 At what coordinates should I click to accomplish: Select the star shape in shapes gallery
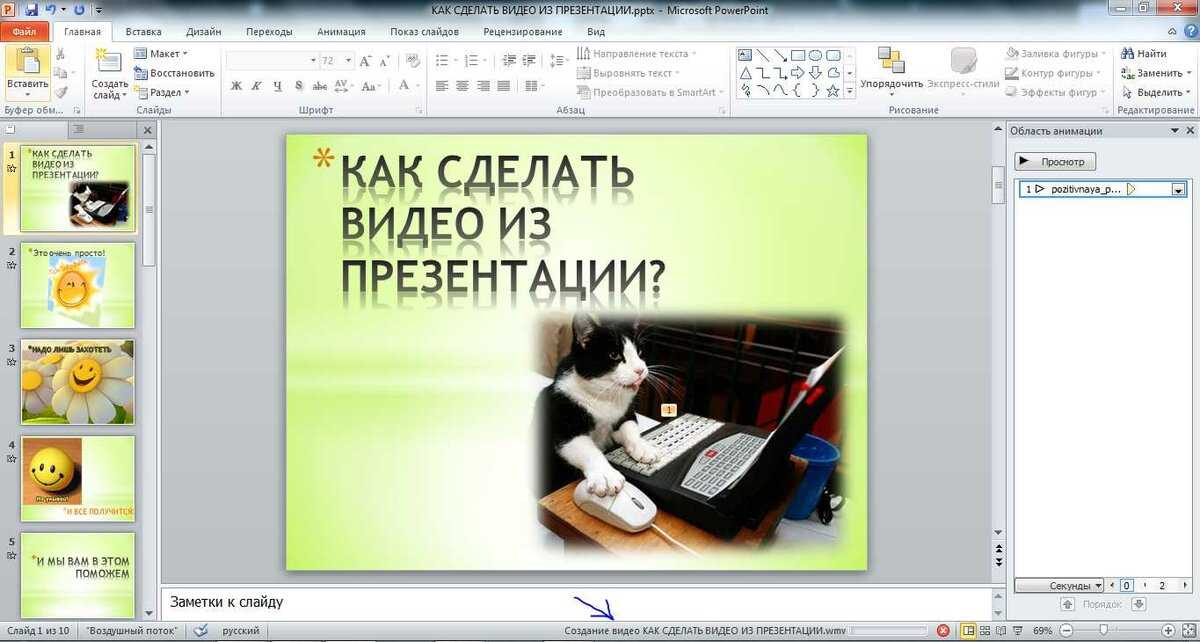click(832, 90)
